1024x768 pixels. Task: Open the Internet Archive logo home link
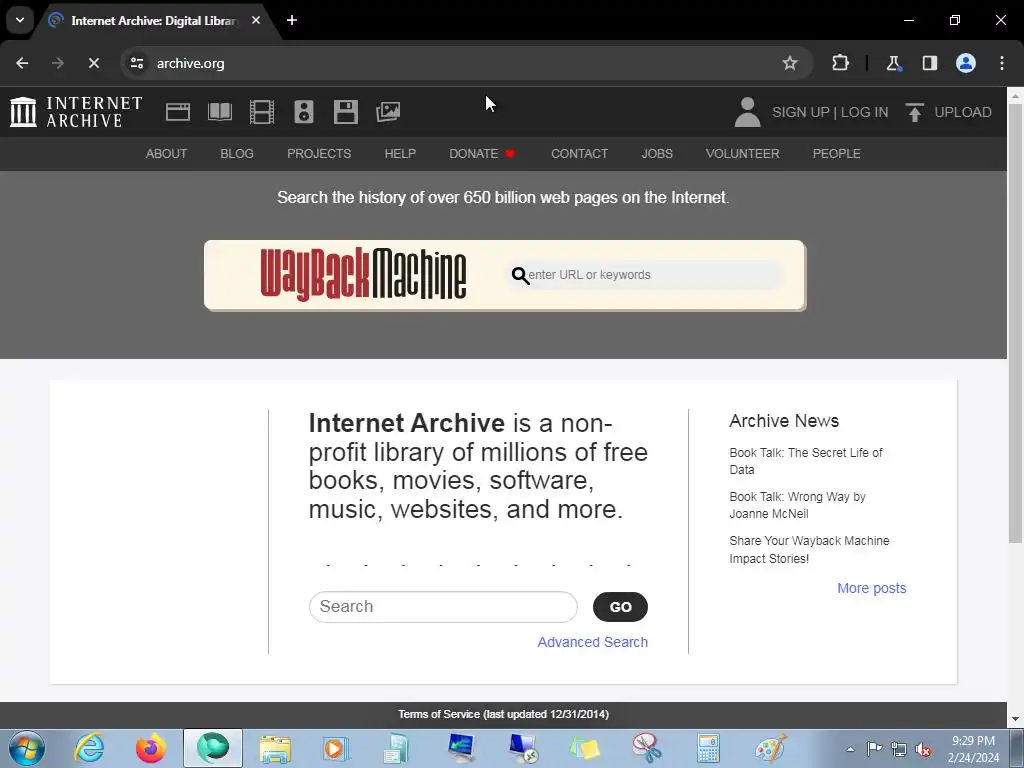coord(76,112)
